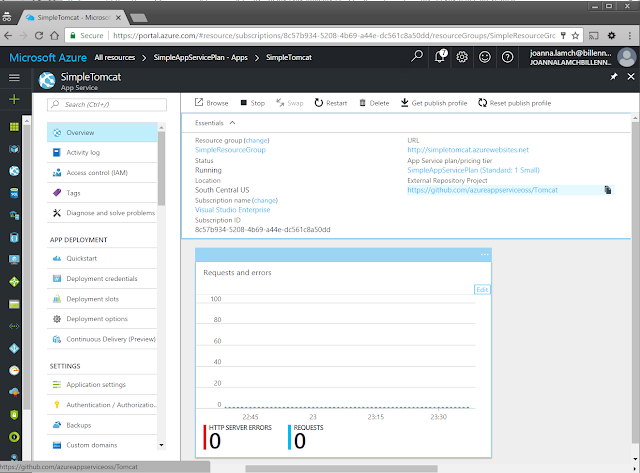This screenshot has height=473, width=640.
Task: Open the chart tile ellipsis menu
Action: [x=484, y=255]
